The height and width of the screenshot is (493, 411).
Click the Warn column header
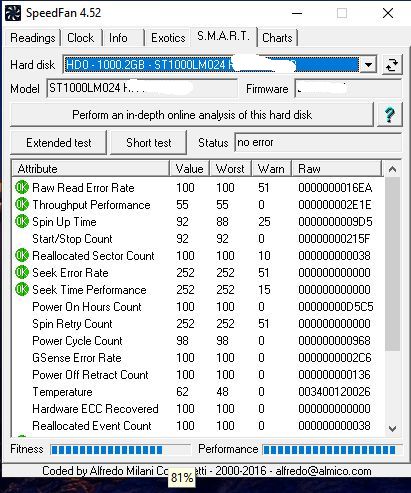click(x=271, y=169)
